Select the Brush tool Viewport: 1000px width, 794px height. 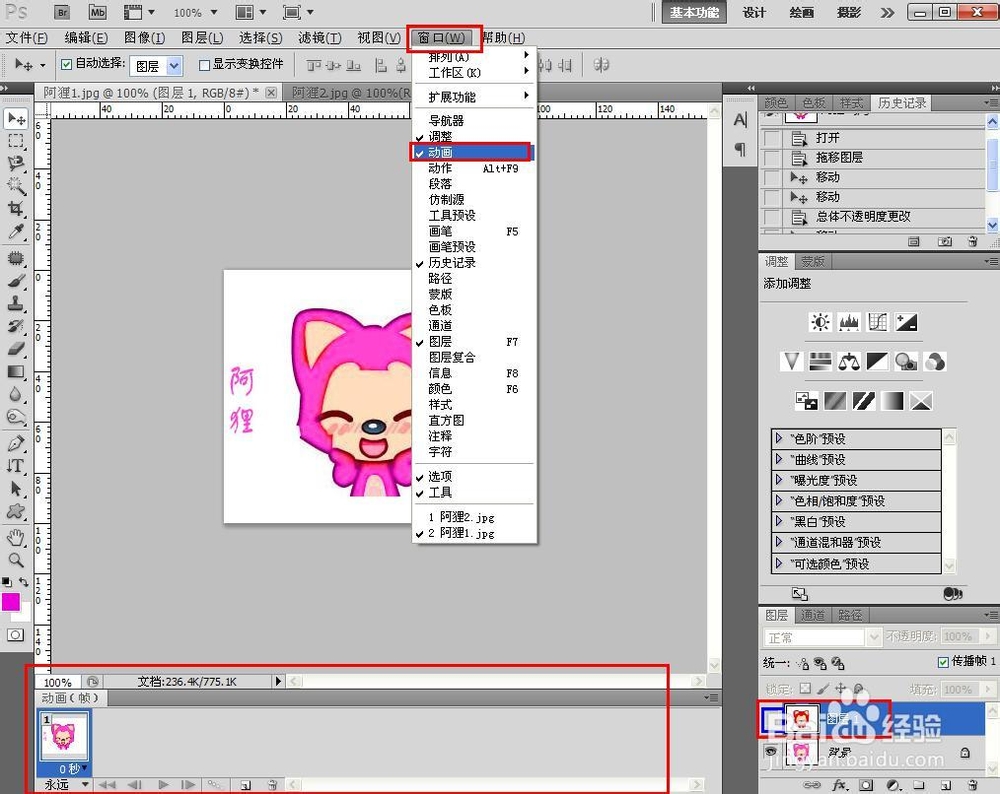tap(15, 281)
